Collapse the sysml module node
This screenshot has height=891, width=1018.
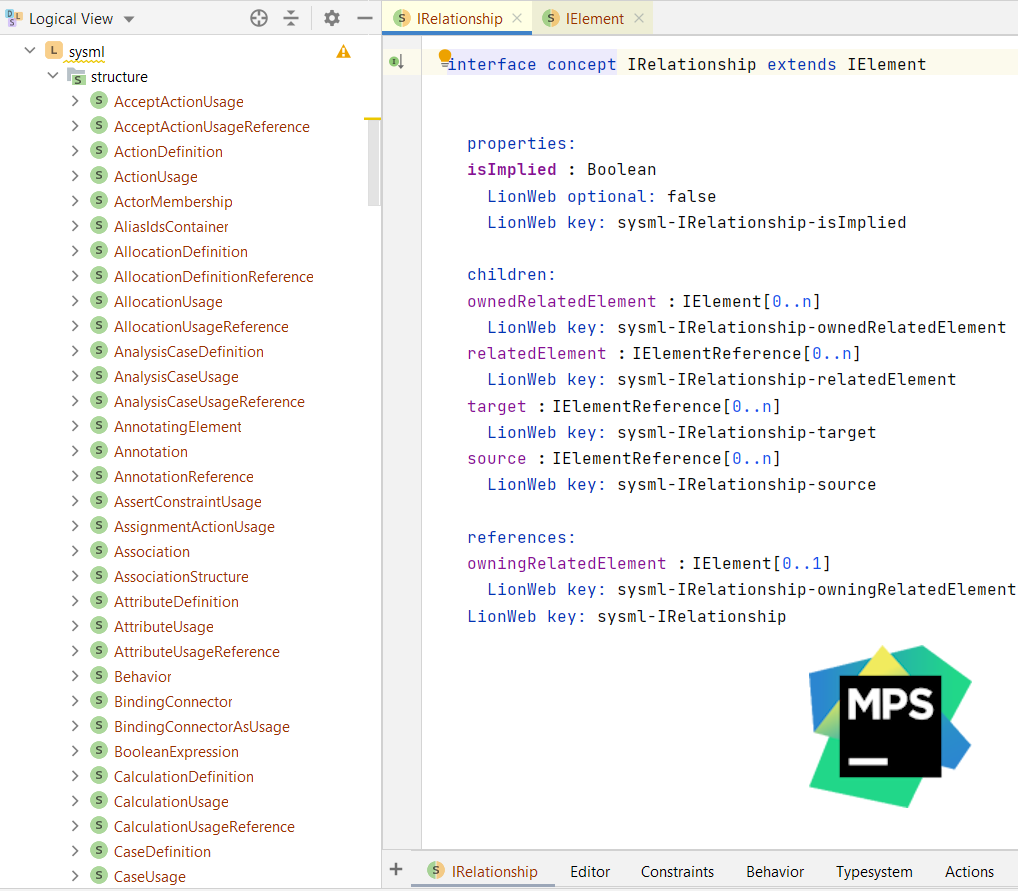click(x=29, y=51)
